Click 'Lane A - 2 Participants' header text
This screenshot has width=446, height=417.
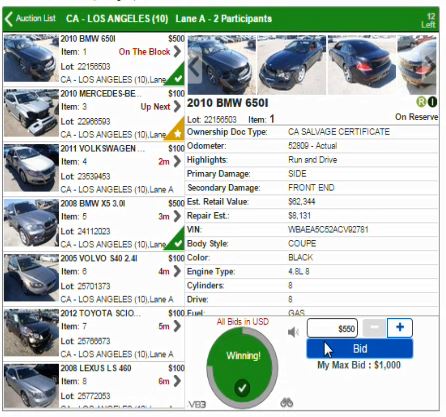click(x=224, y=19)
